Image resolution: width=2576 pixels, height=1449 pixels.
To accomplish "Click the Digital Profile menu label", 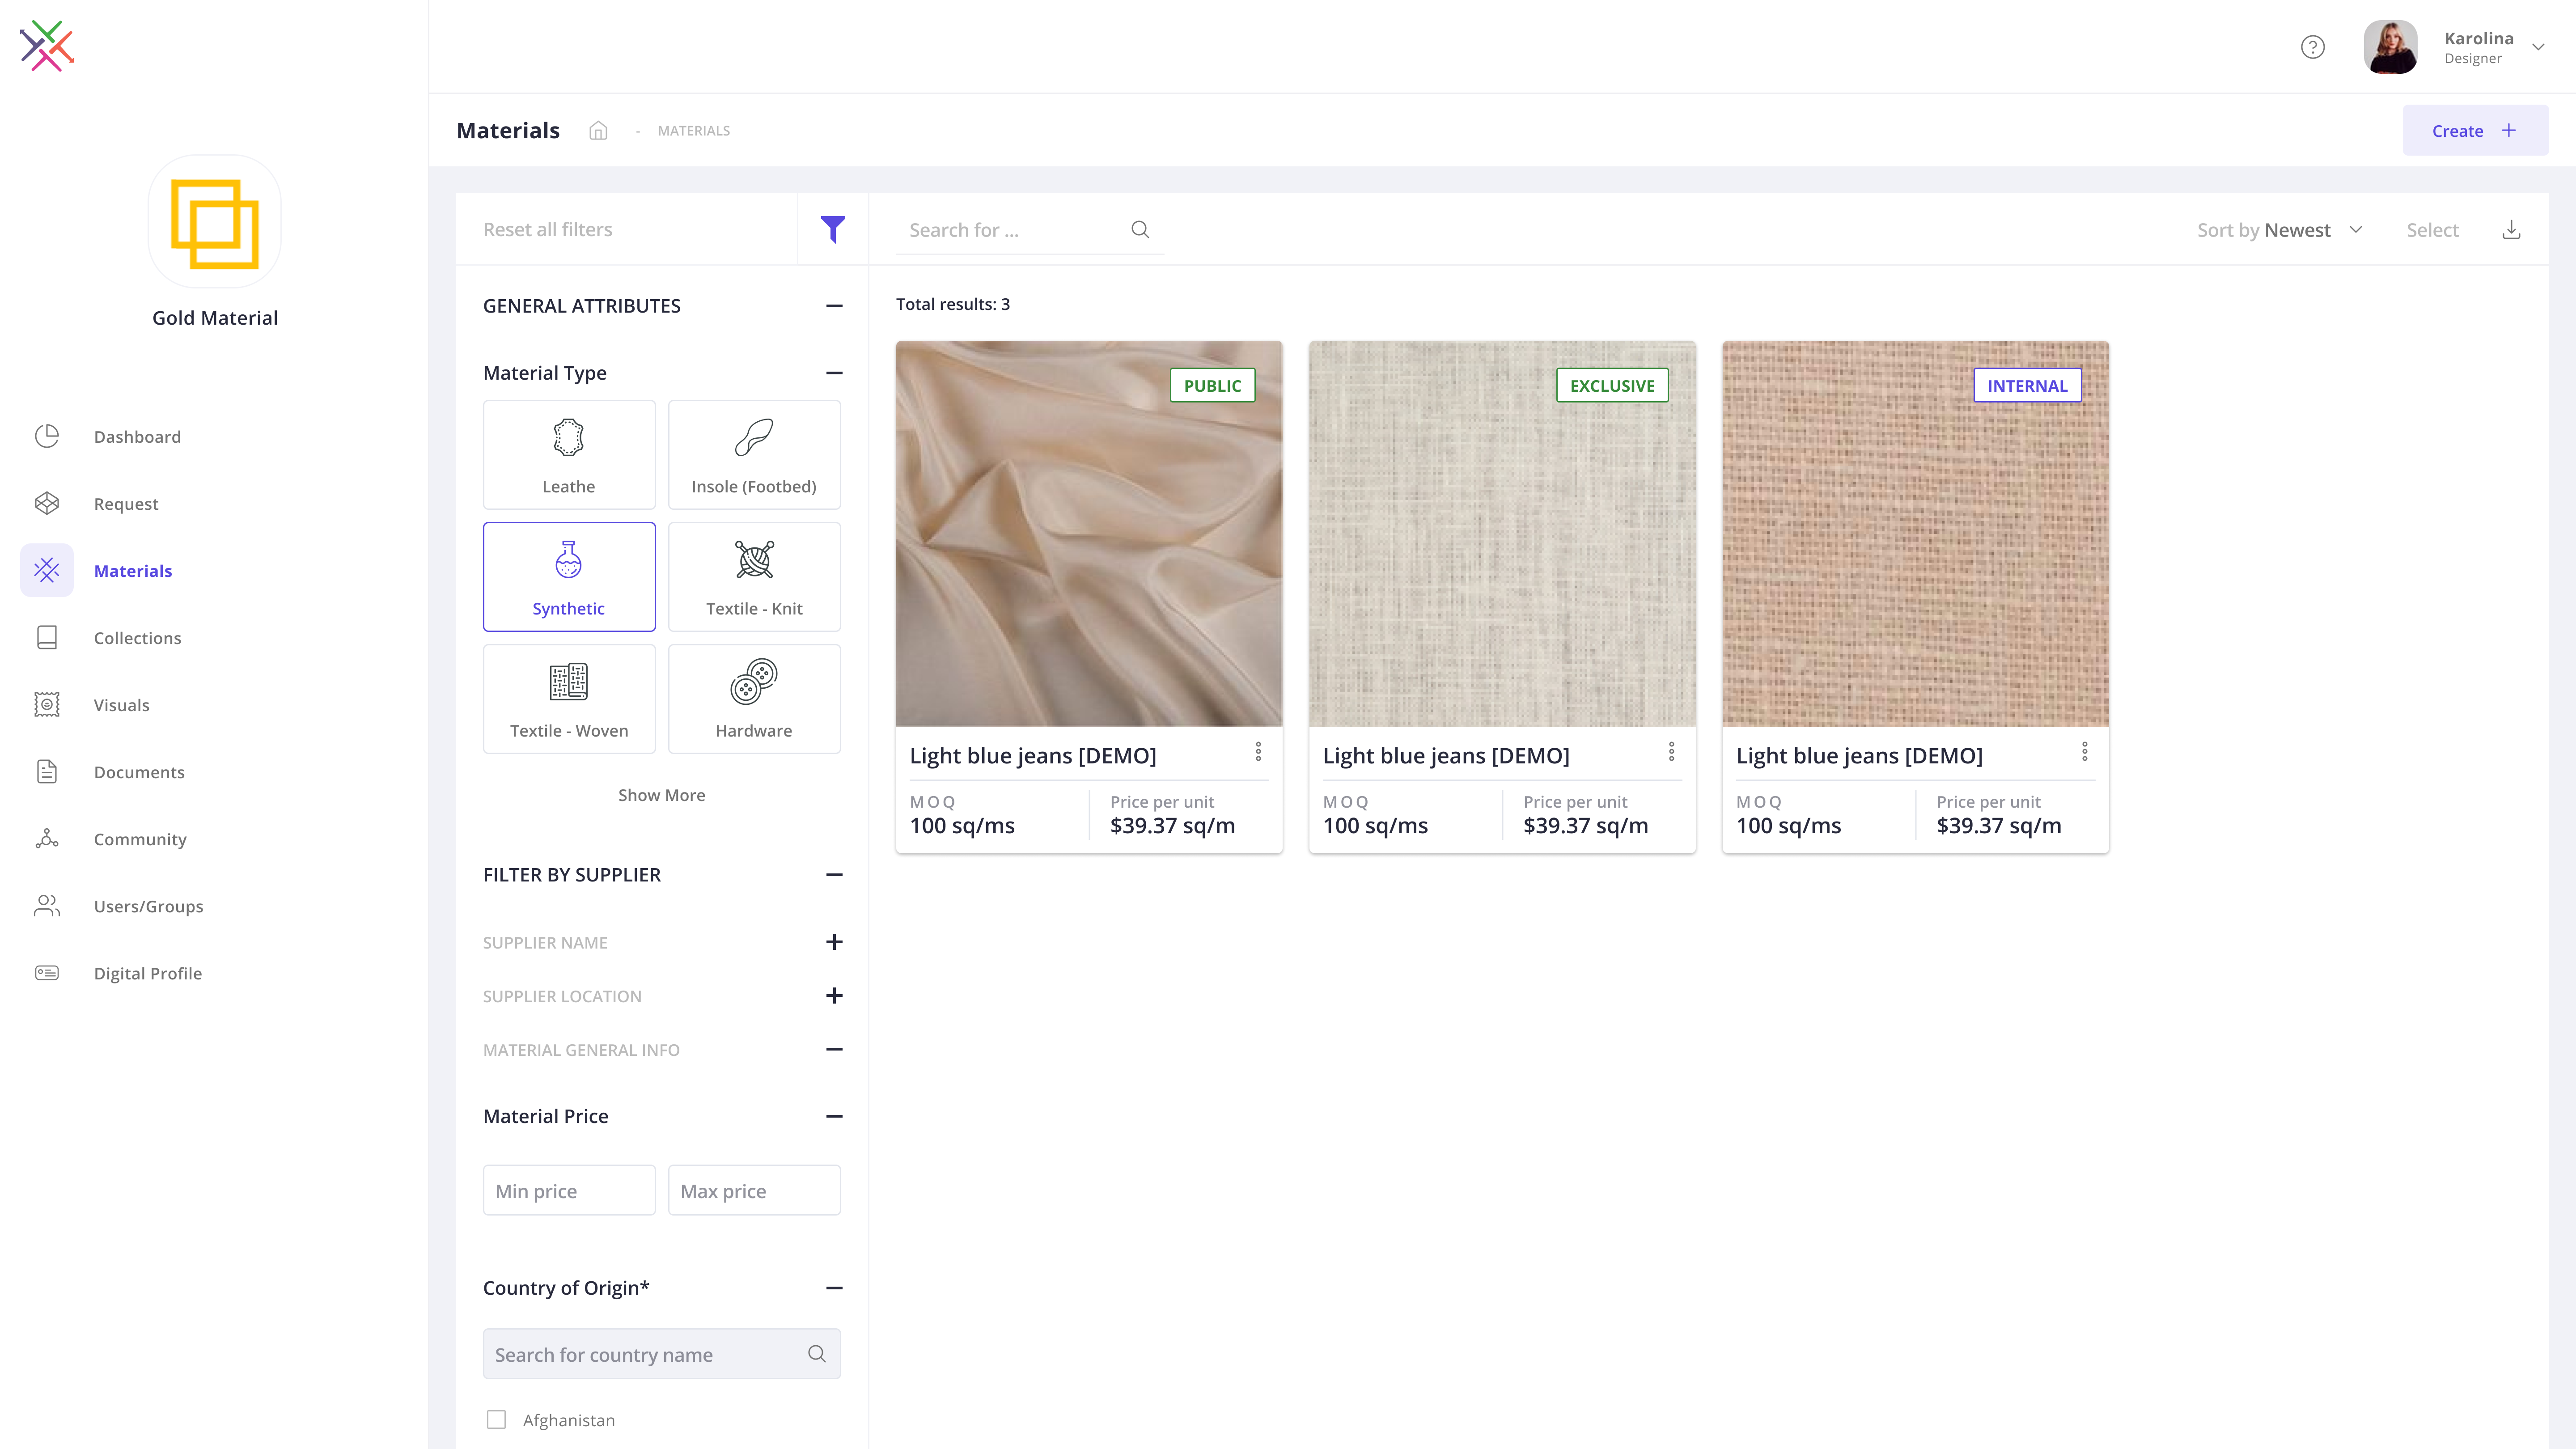I will click(x=147, y=973).
